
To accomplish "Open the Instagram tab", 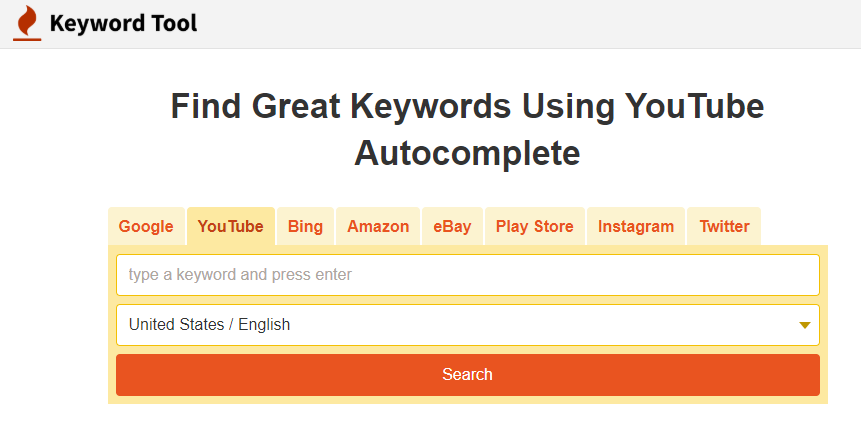I will [636, 226].
